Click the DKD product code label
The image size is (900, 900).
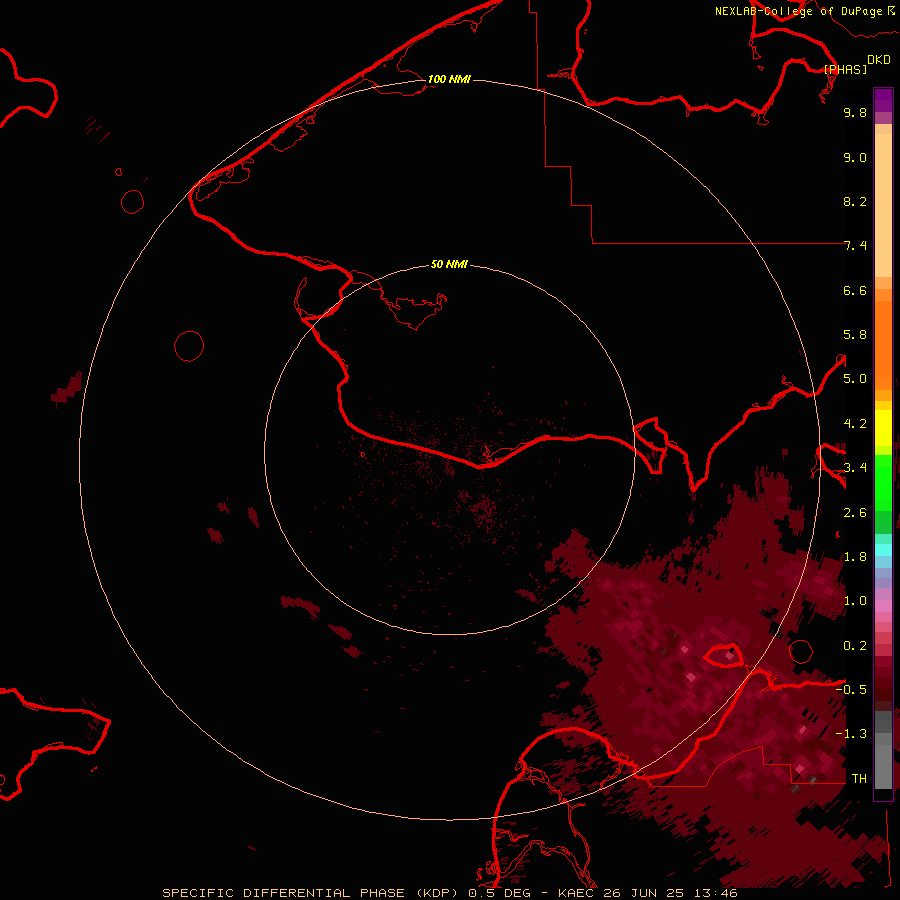[879, 60]
